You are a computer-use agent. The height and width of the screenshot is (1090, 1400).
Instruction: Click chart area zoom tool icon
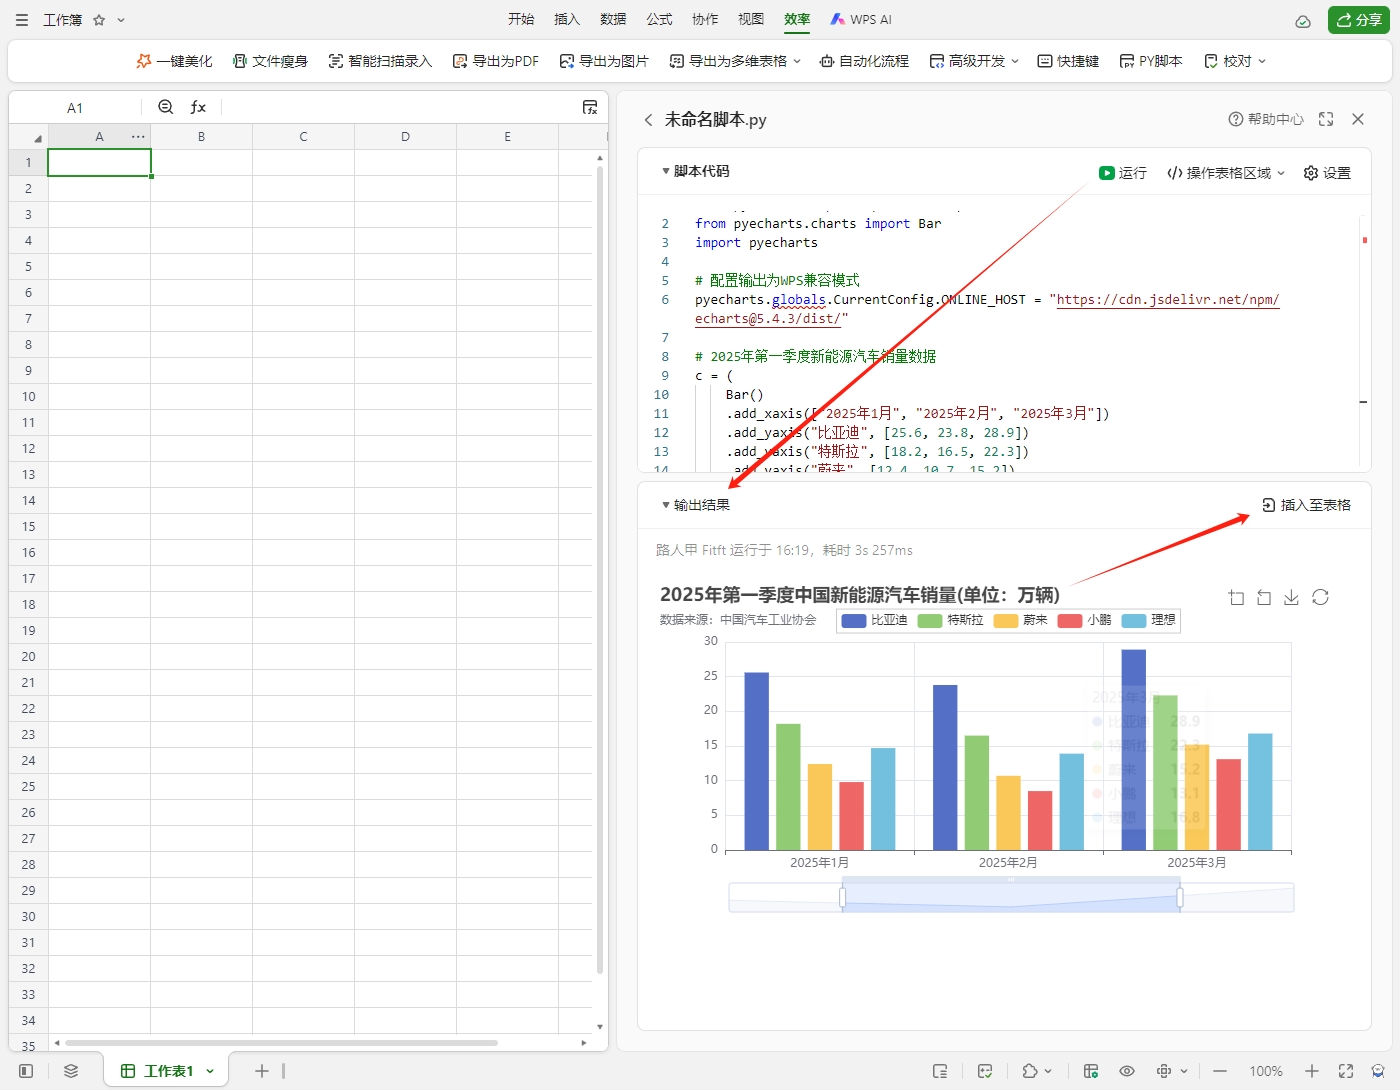point(1236,597)
